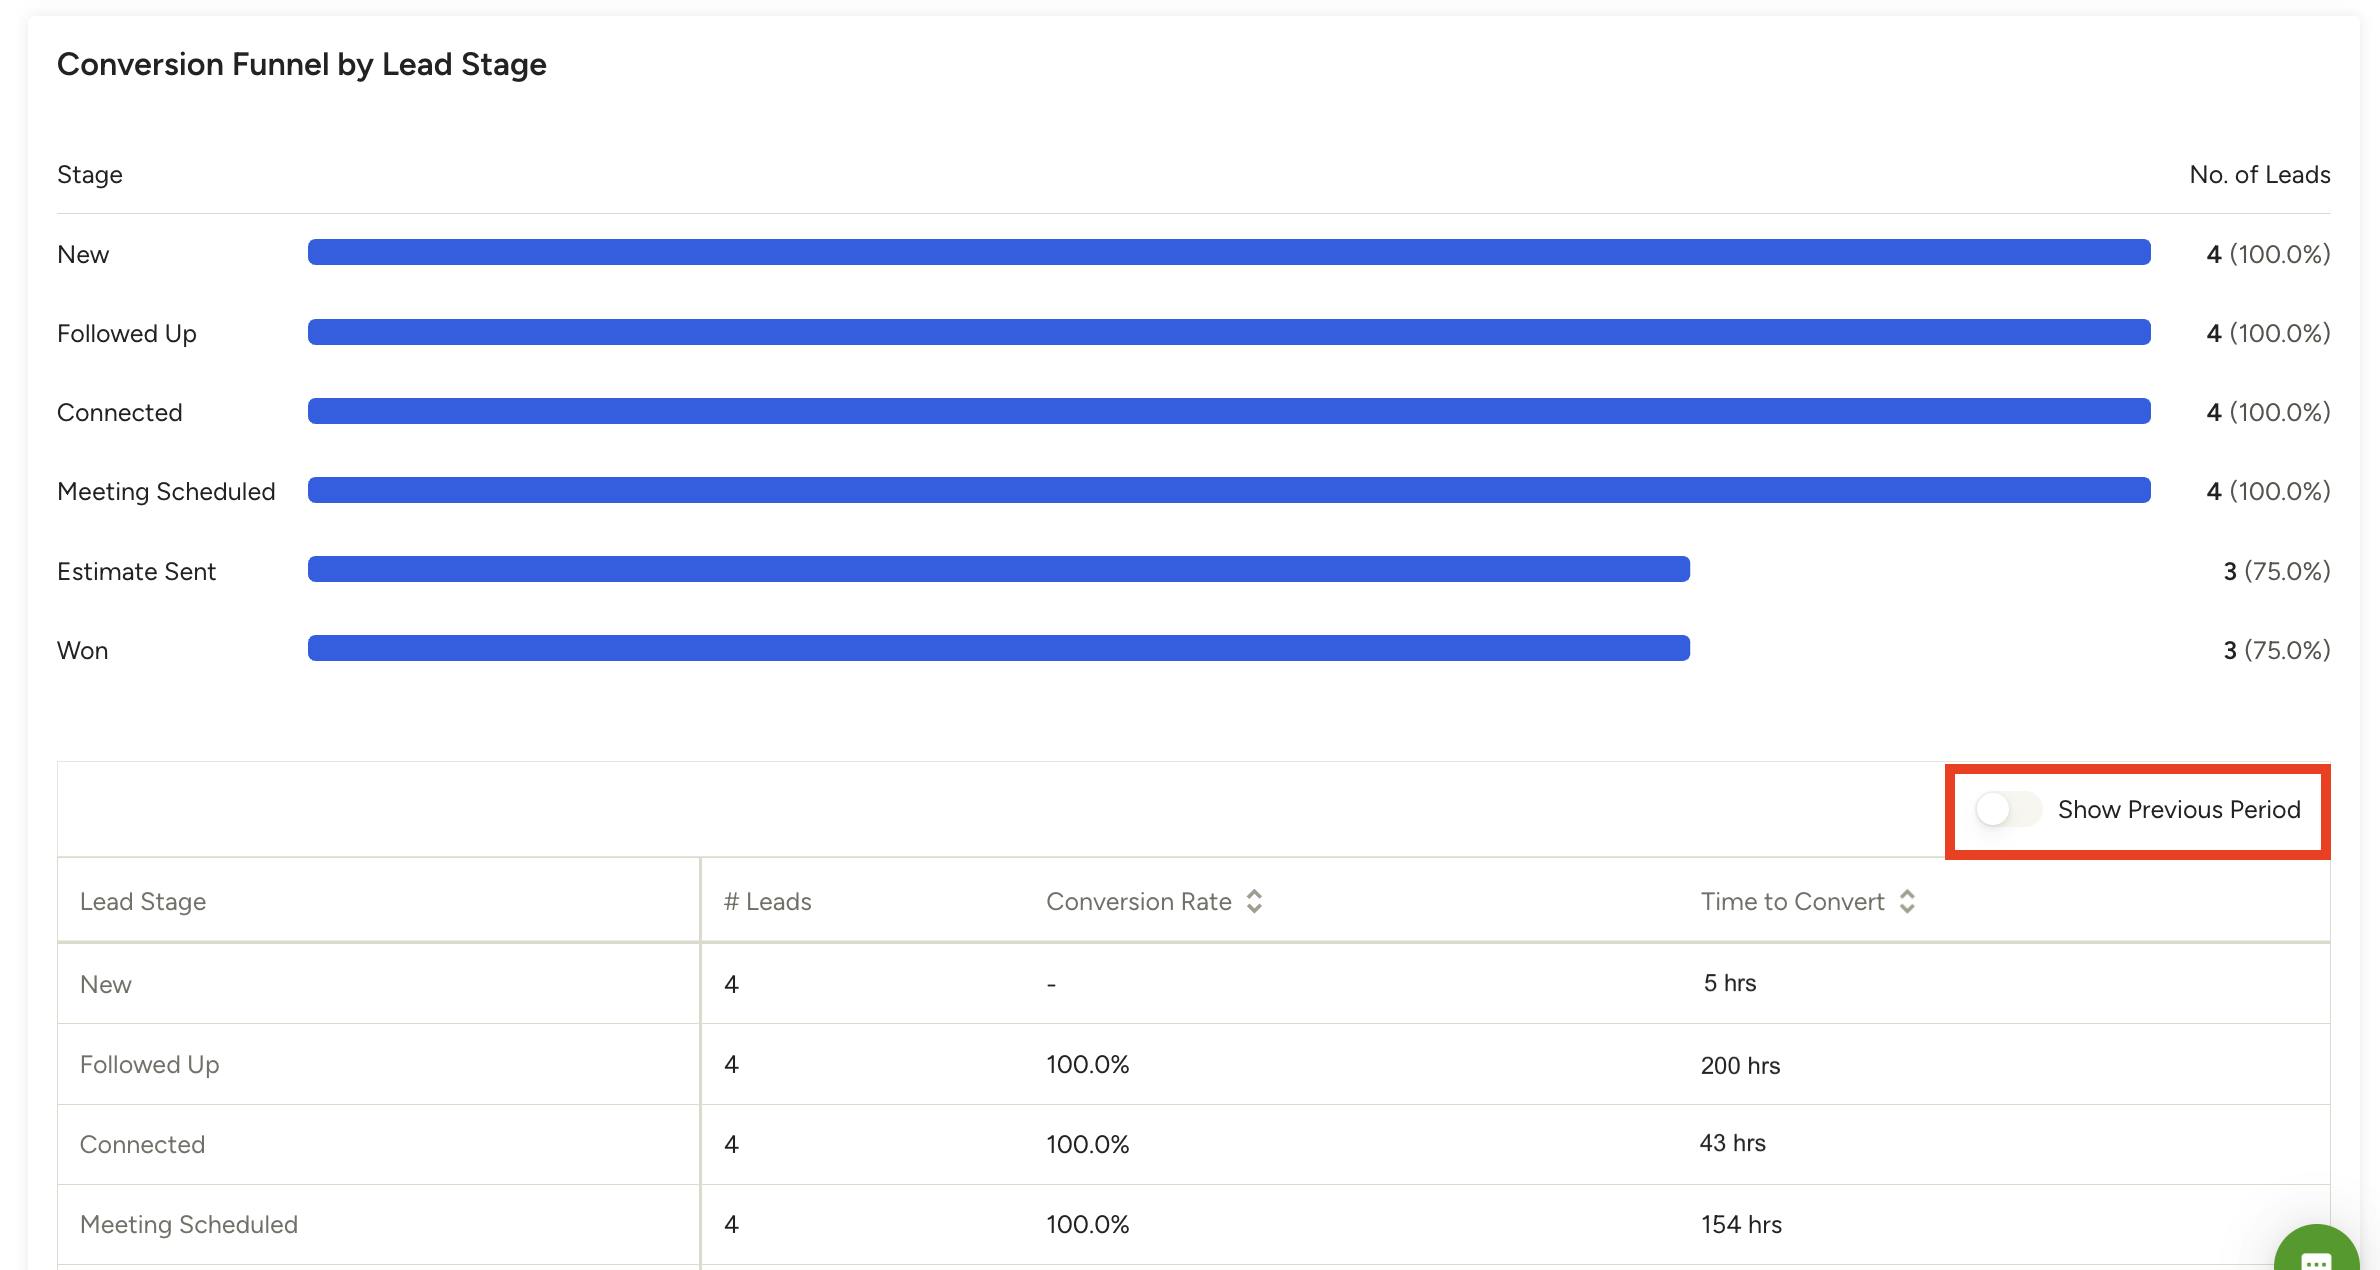Click the Meeting Scheduled funnel bar
Screen dimensions: 2380x1270
[1228, 490]
